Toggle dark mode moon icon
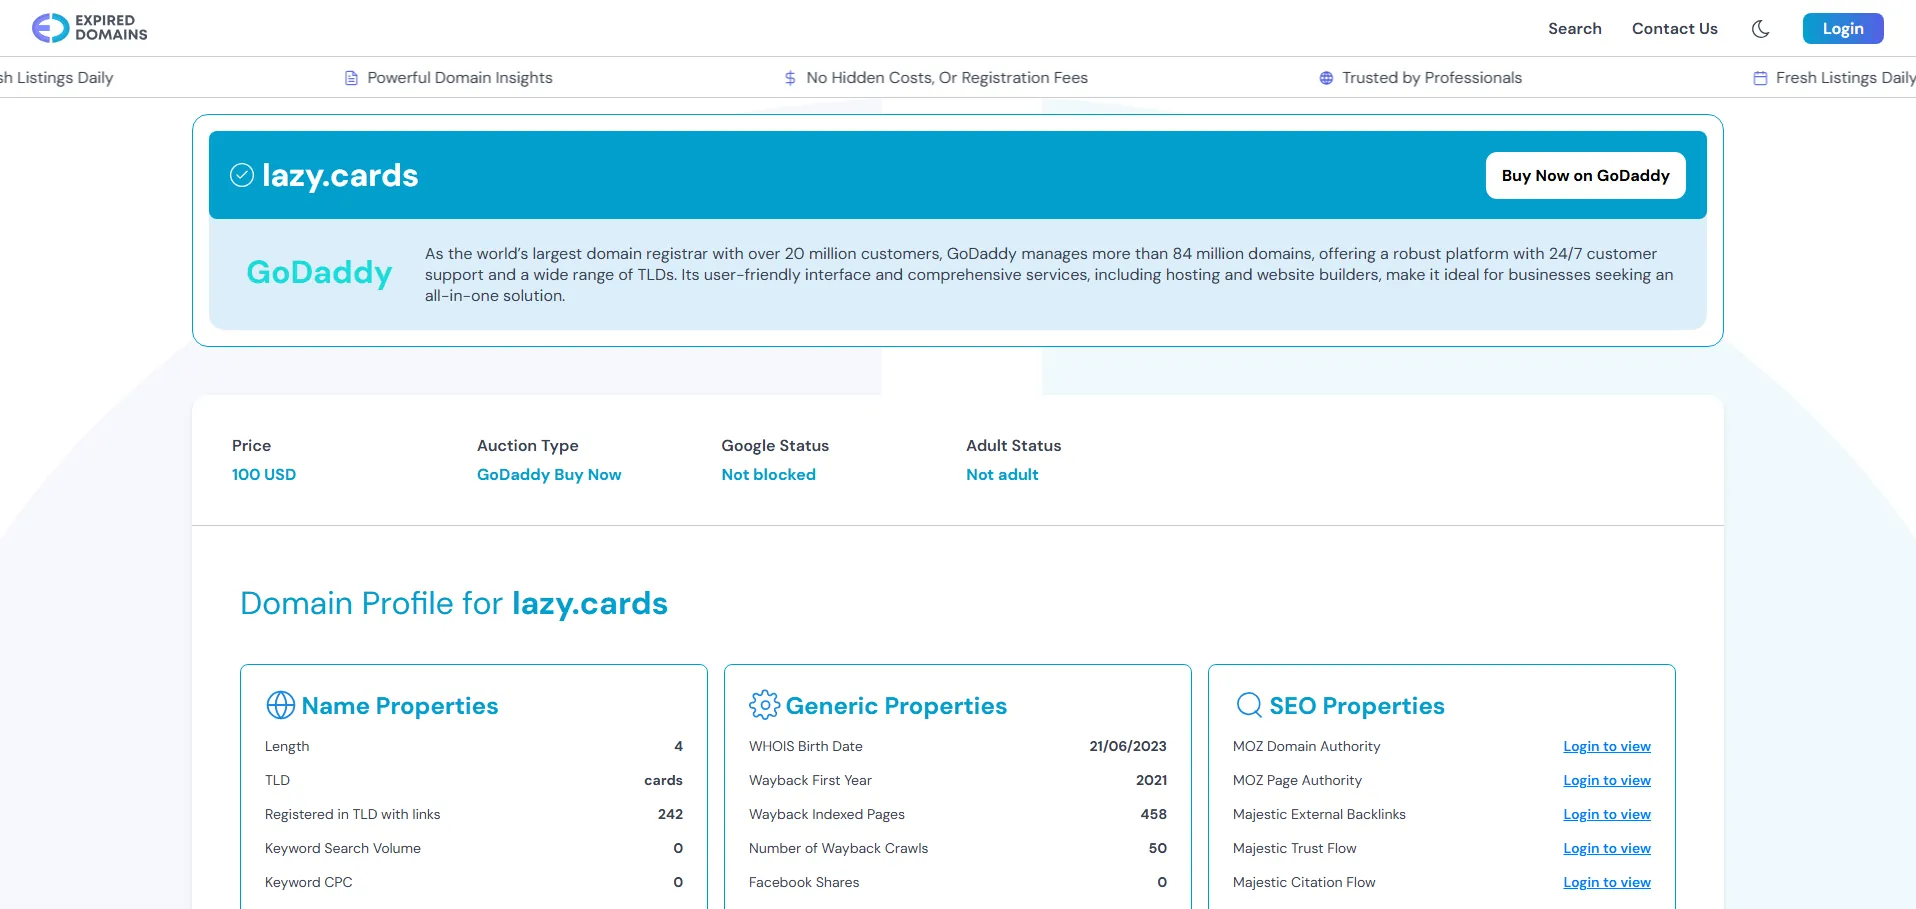The height and width of the screenshot is (909, 1916). [1760, 29]
